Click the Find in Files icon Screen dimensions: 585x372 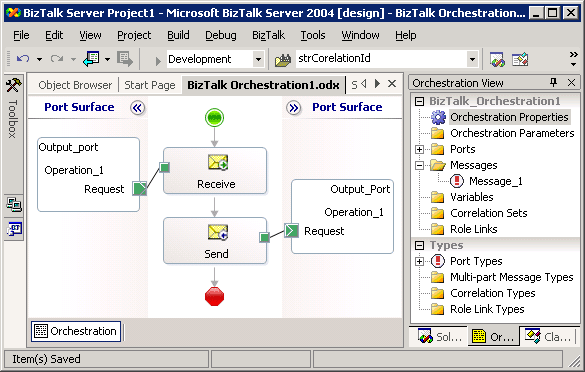[283, 59]
